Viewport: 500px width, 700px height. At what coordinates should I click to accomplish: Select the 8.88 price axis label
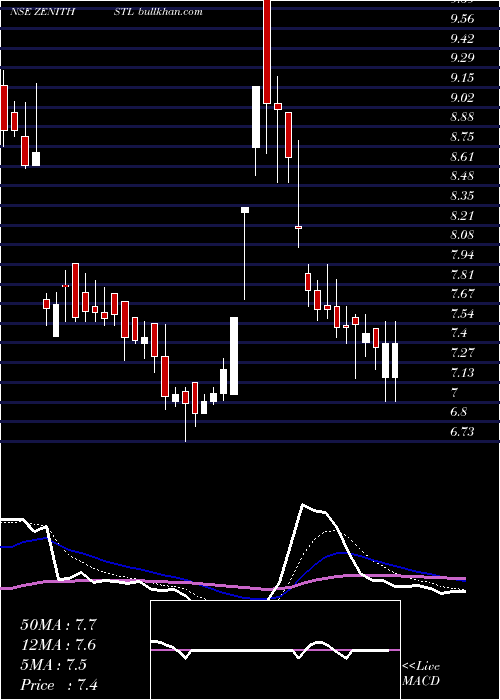[462, 118]
